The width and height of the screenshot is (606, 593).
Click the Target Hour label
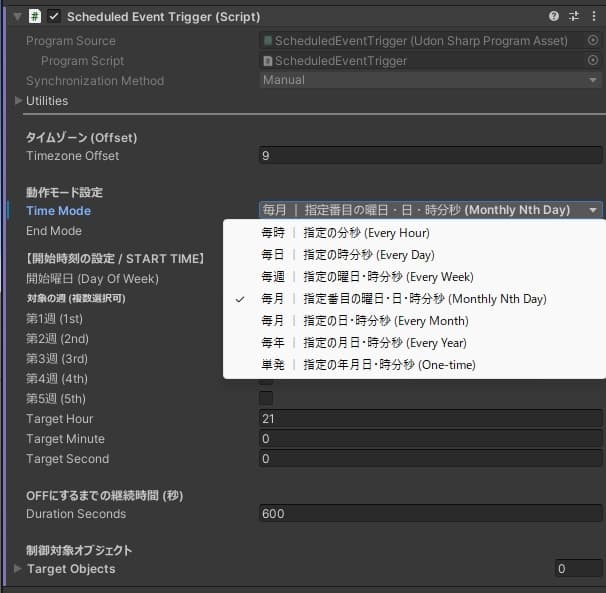pos(60,419)
